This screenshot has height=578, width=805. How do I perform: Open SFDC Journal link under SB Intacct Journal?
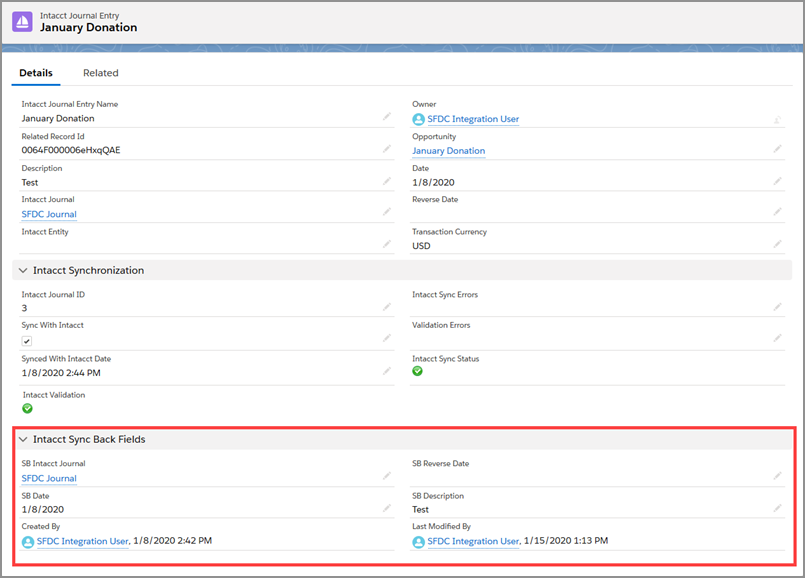point(49,478)
